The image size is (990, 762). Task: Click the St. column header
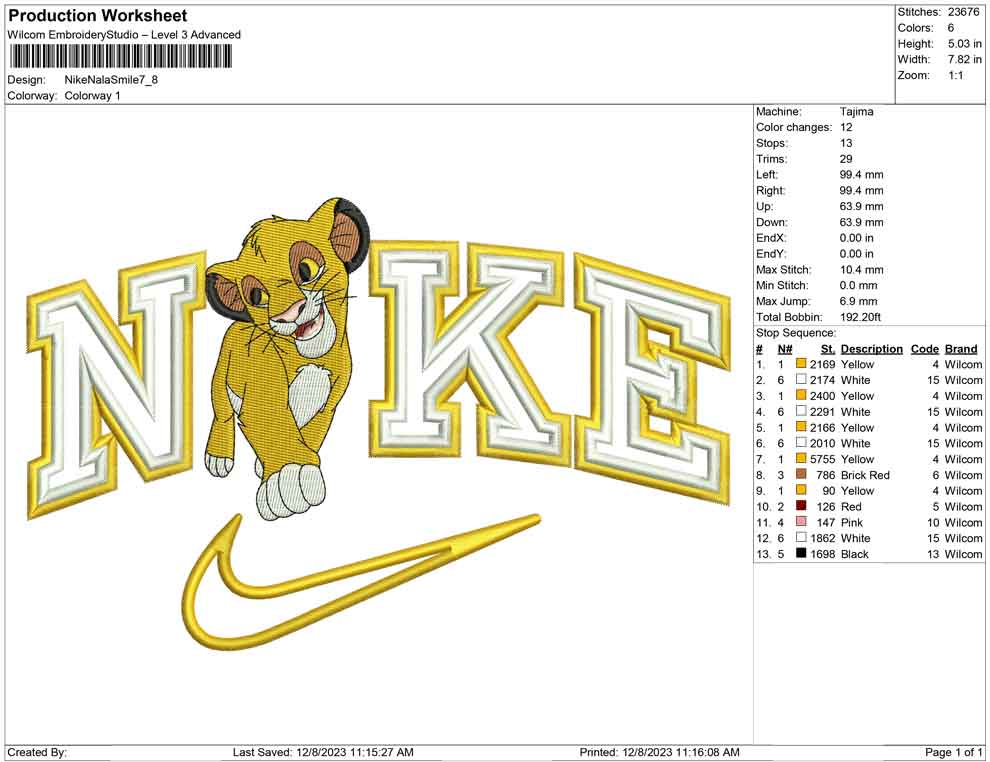point(828,349)
